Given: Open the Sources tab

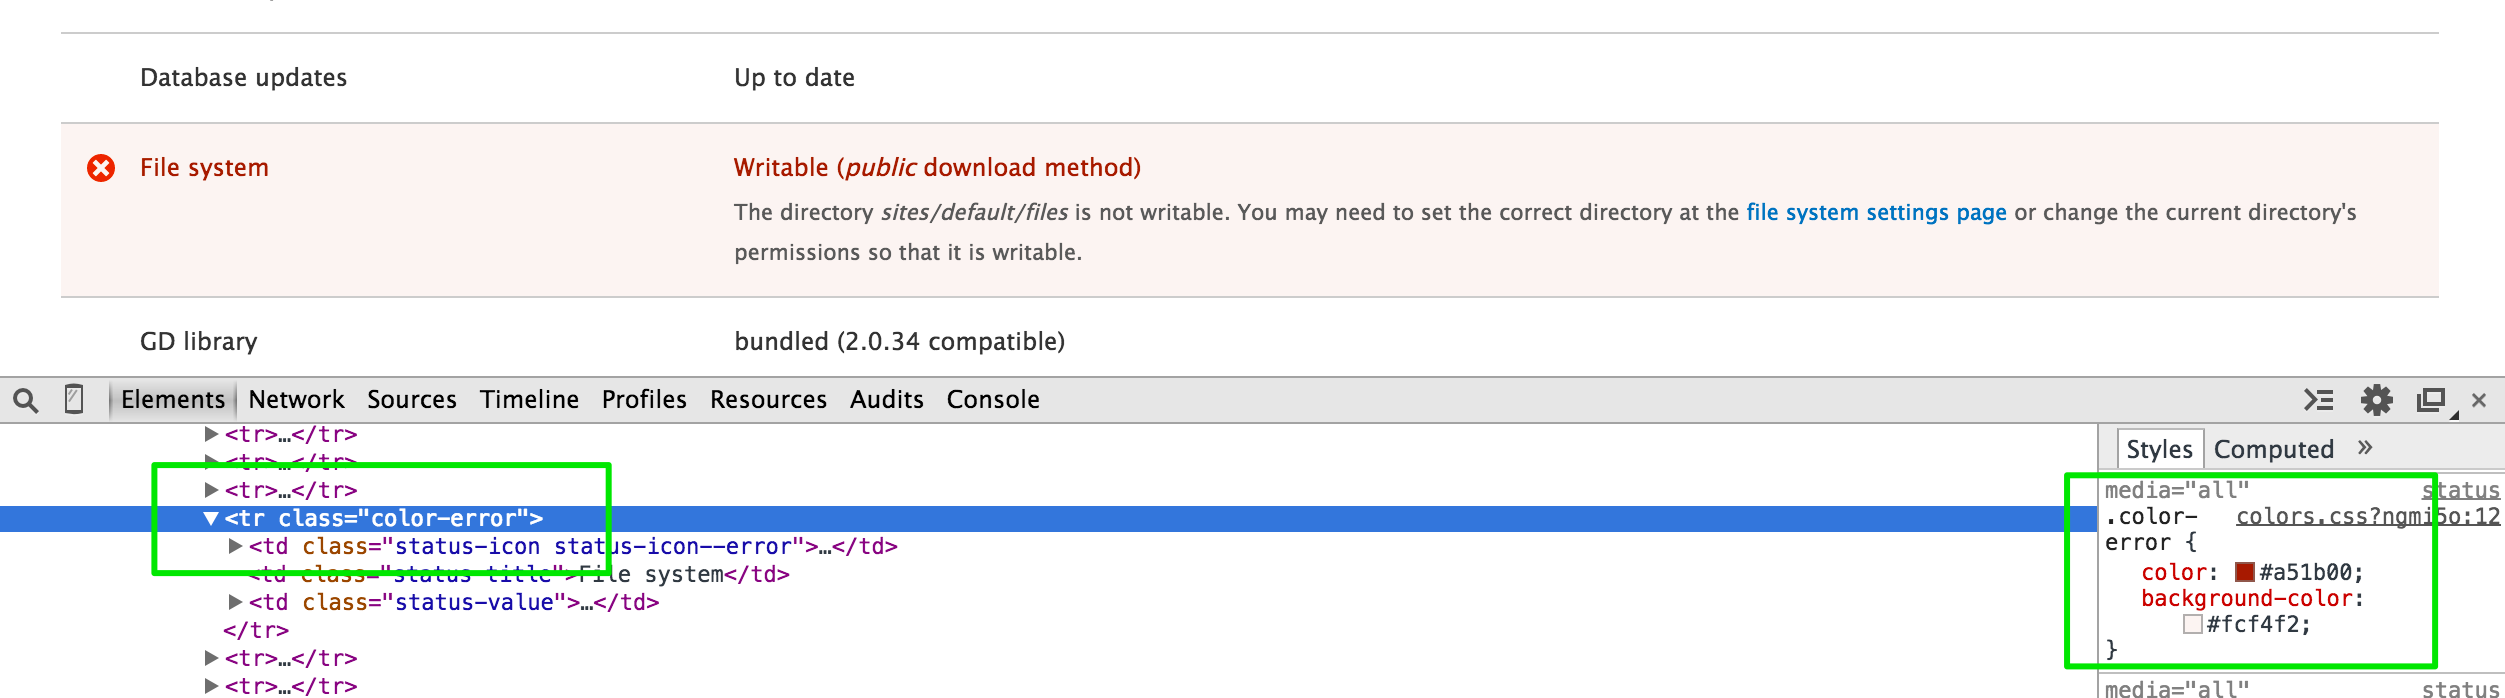Looking at the screenshot, I should coord(411,400).
